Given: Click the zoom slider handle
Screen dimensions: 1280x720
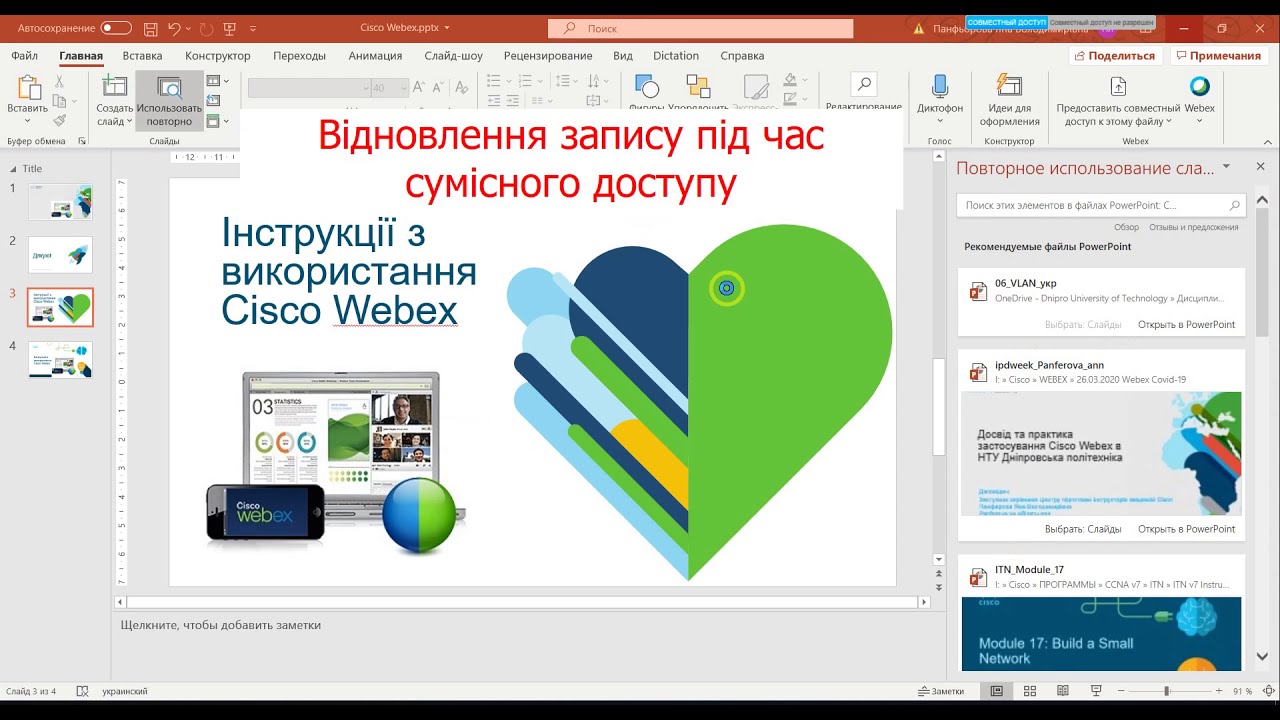Looking at the screenshot, I should (x=1166, y=691).
